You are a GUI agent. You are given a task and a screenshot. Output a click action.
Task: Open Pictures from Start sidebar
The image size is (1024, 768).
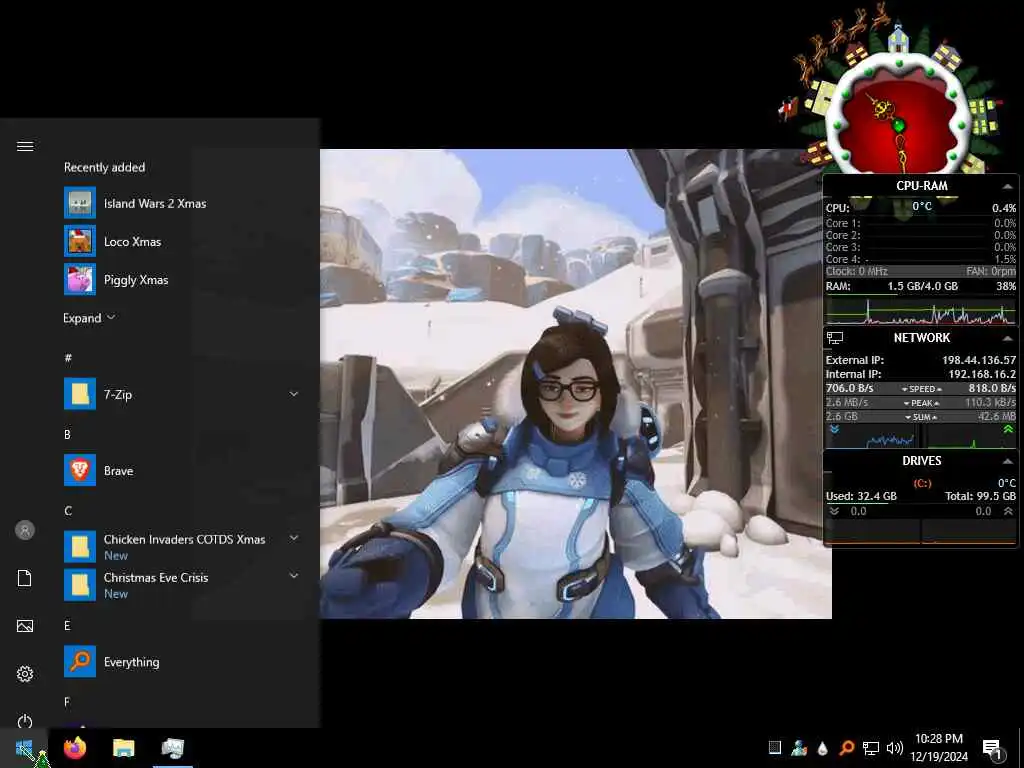pos(25,626)
